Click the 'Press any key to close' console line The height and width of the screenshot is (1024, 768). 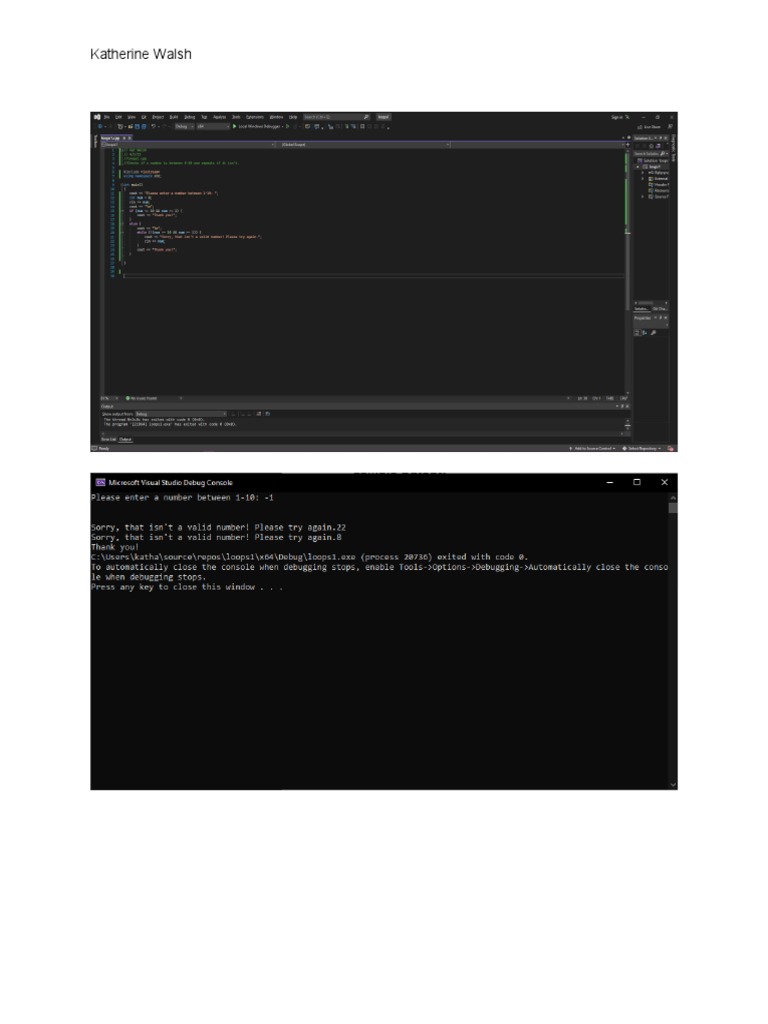(x=187, y=587)
